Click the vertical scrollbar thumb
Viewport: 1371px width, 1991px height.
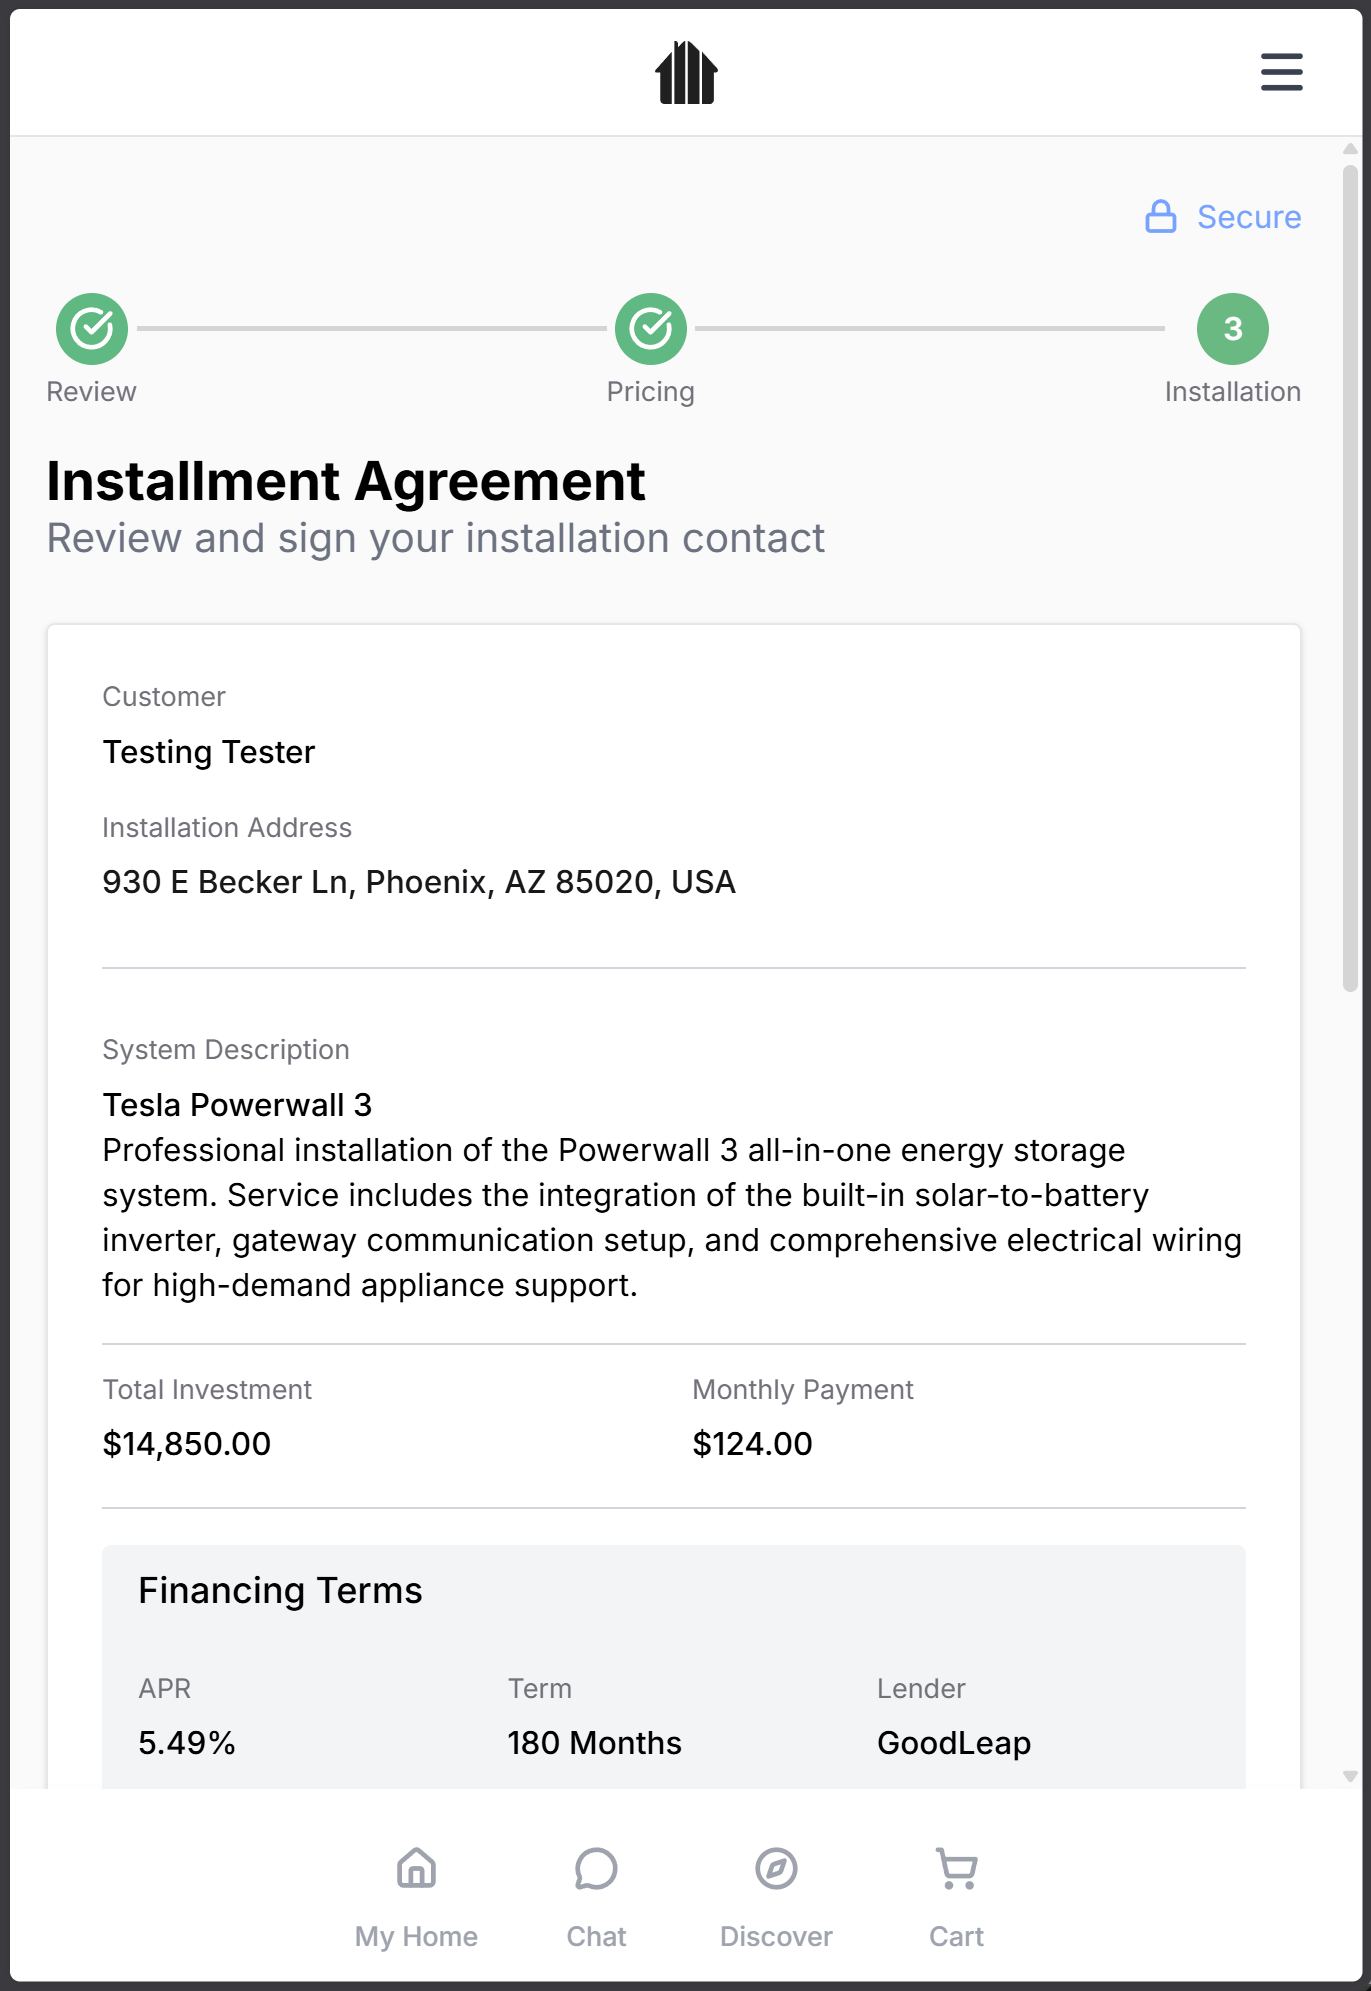click(x=1350, y=578)
